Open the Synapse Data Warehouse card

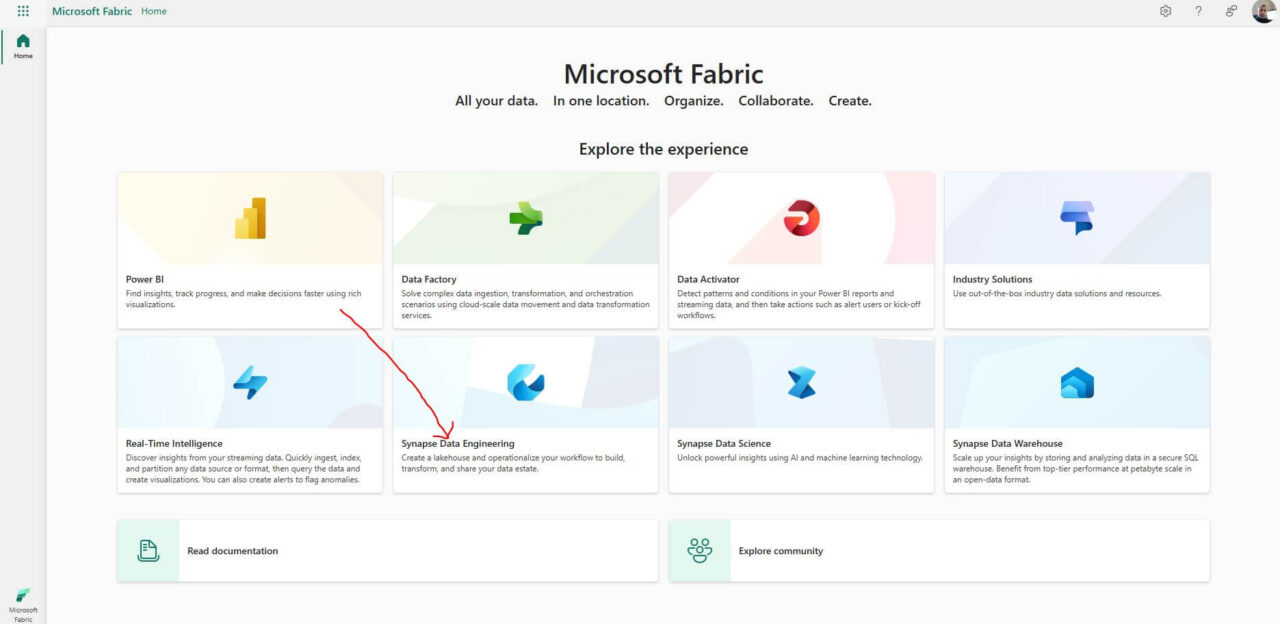coord(1077,414)
